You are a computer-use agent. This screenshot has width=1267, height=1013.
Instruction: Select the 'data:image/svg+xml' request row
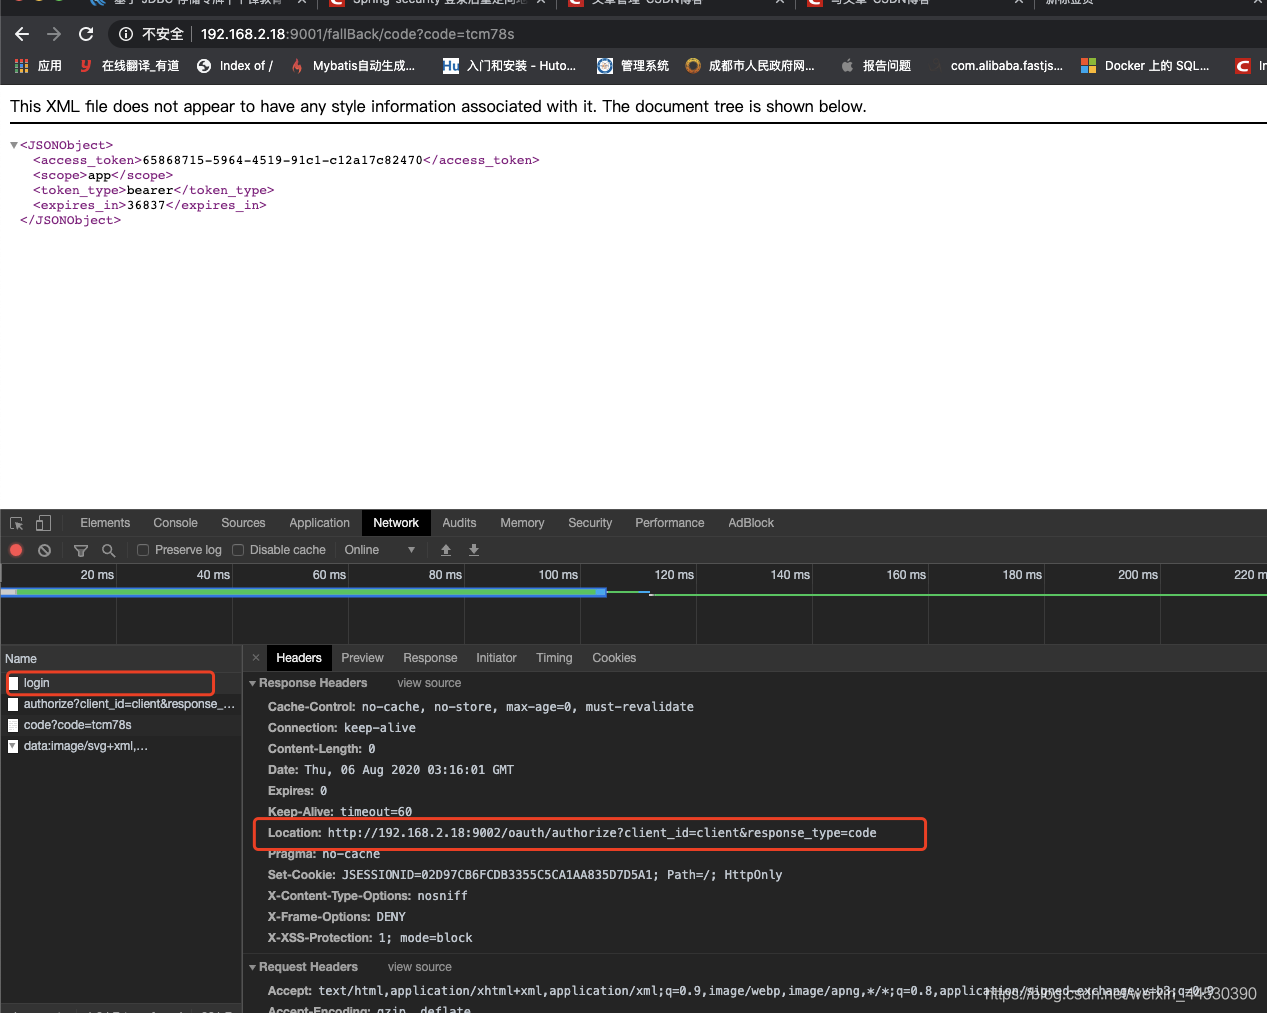click(x=121, y=746)
